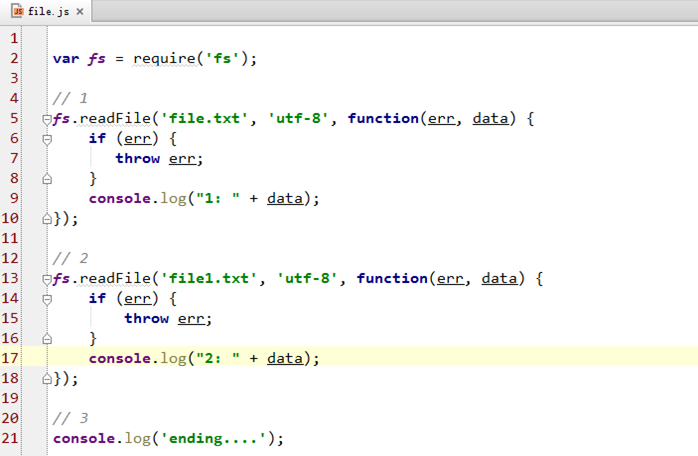The image size is (698, 456).
Task: Click line number 2 in the gutter
Action: [x=14, y=58]
